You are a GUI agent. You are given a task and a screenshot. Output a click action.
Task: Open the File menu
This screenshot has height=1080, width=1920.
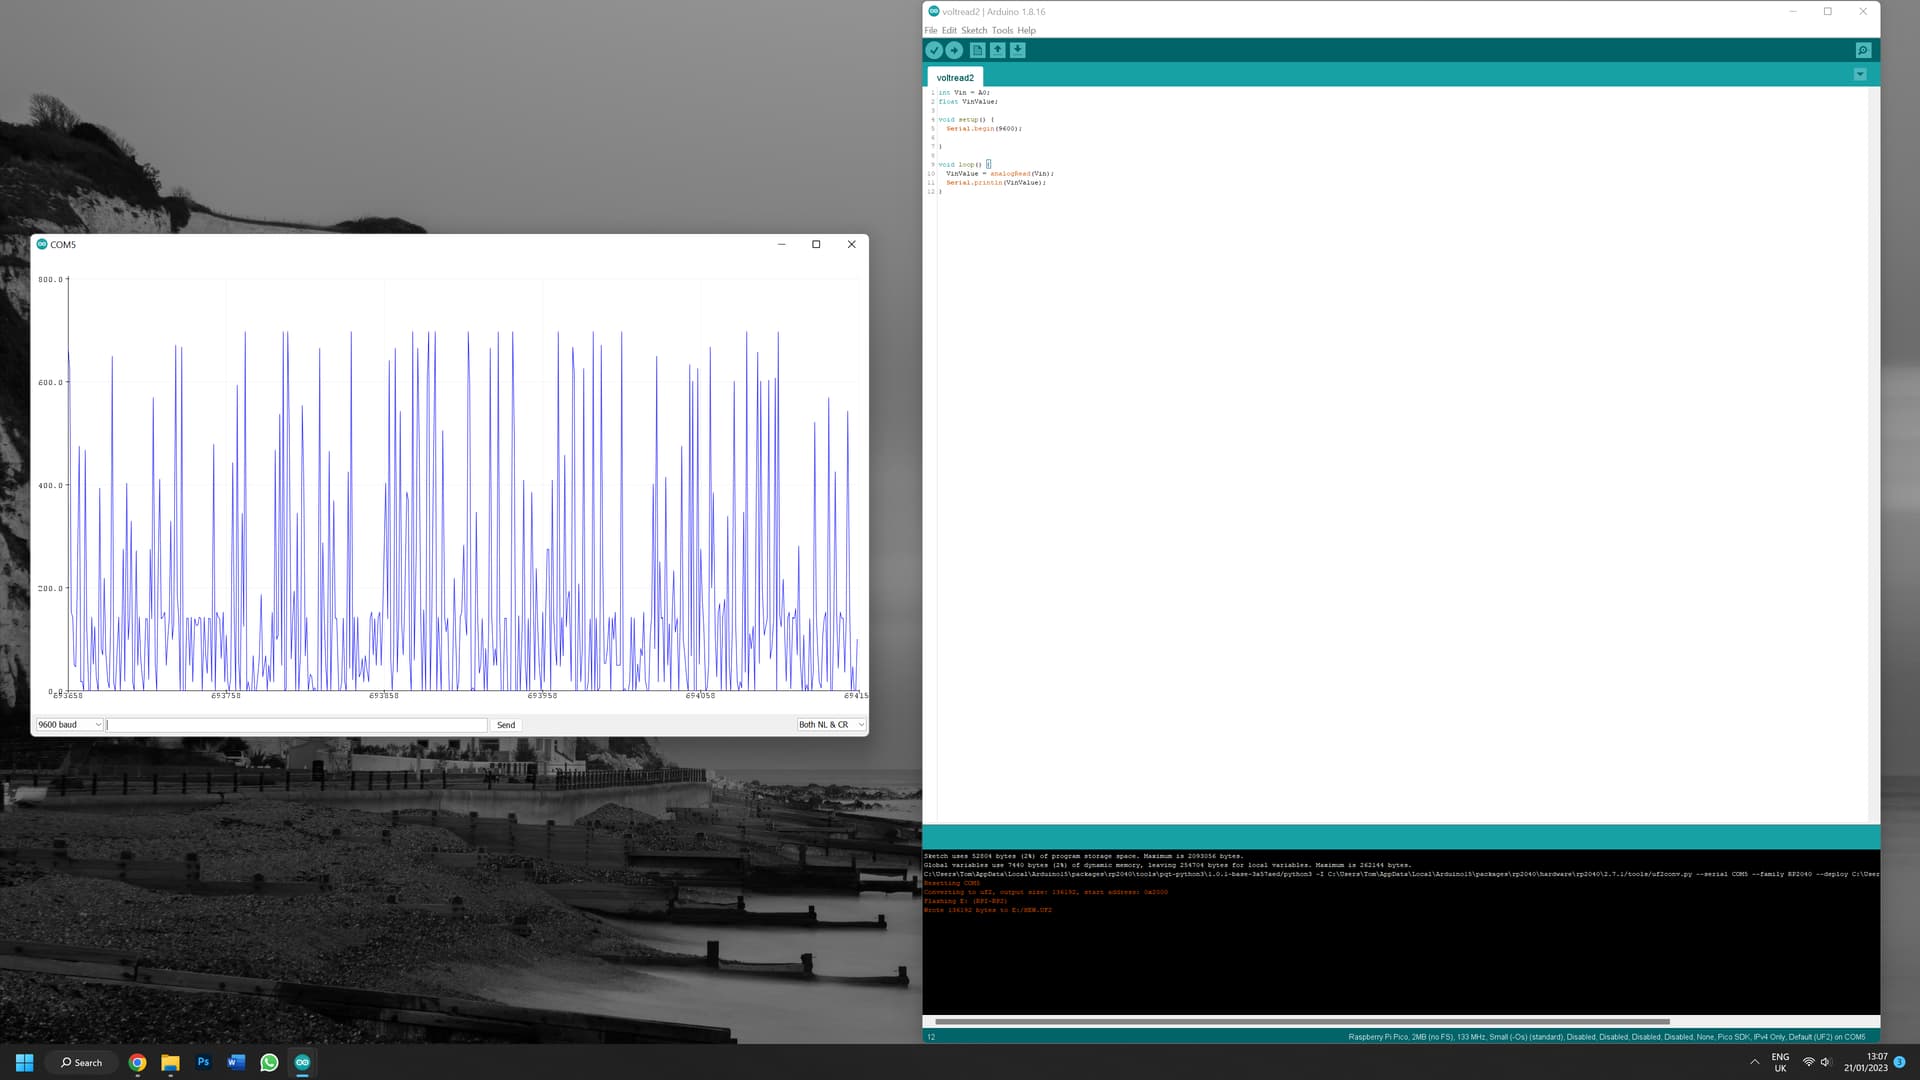pyautogui.click(x=930, y=30)
